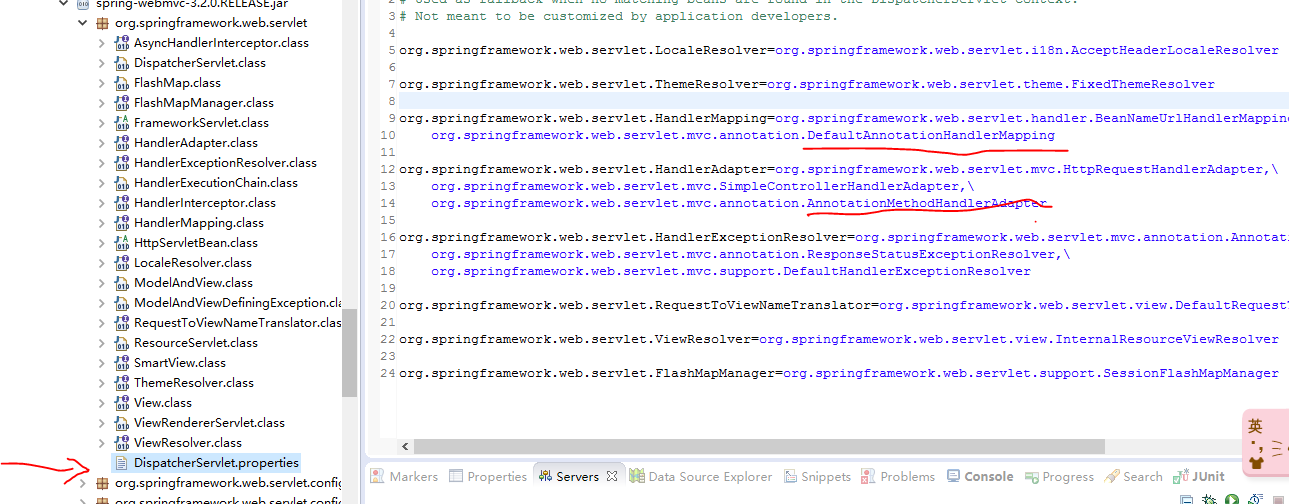Image resolution: width=1289 pixels, height=504 pixels.
Task: Open the Console tab
Action: coord(979,477)
